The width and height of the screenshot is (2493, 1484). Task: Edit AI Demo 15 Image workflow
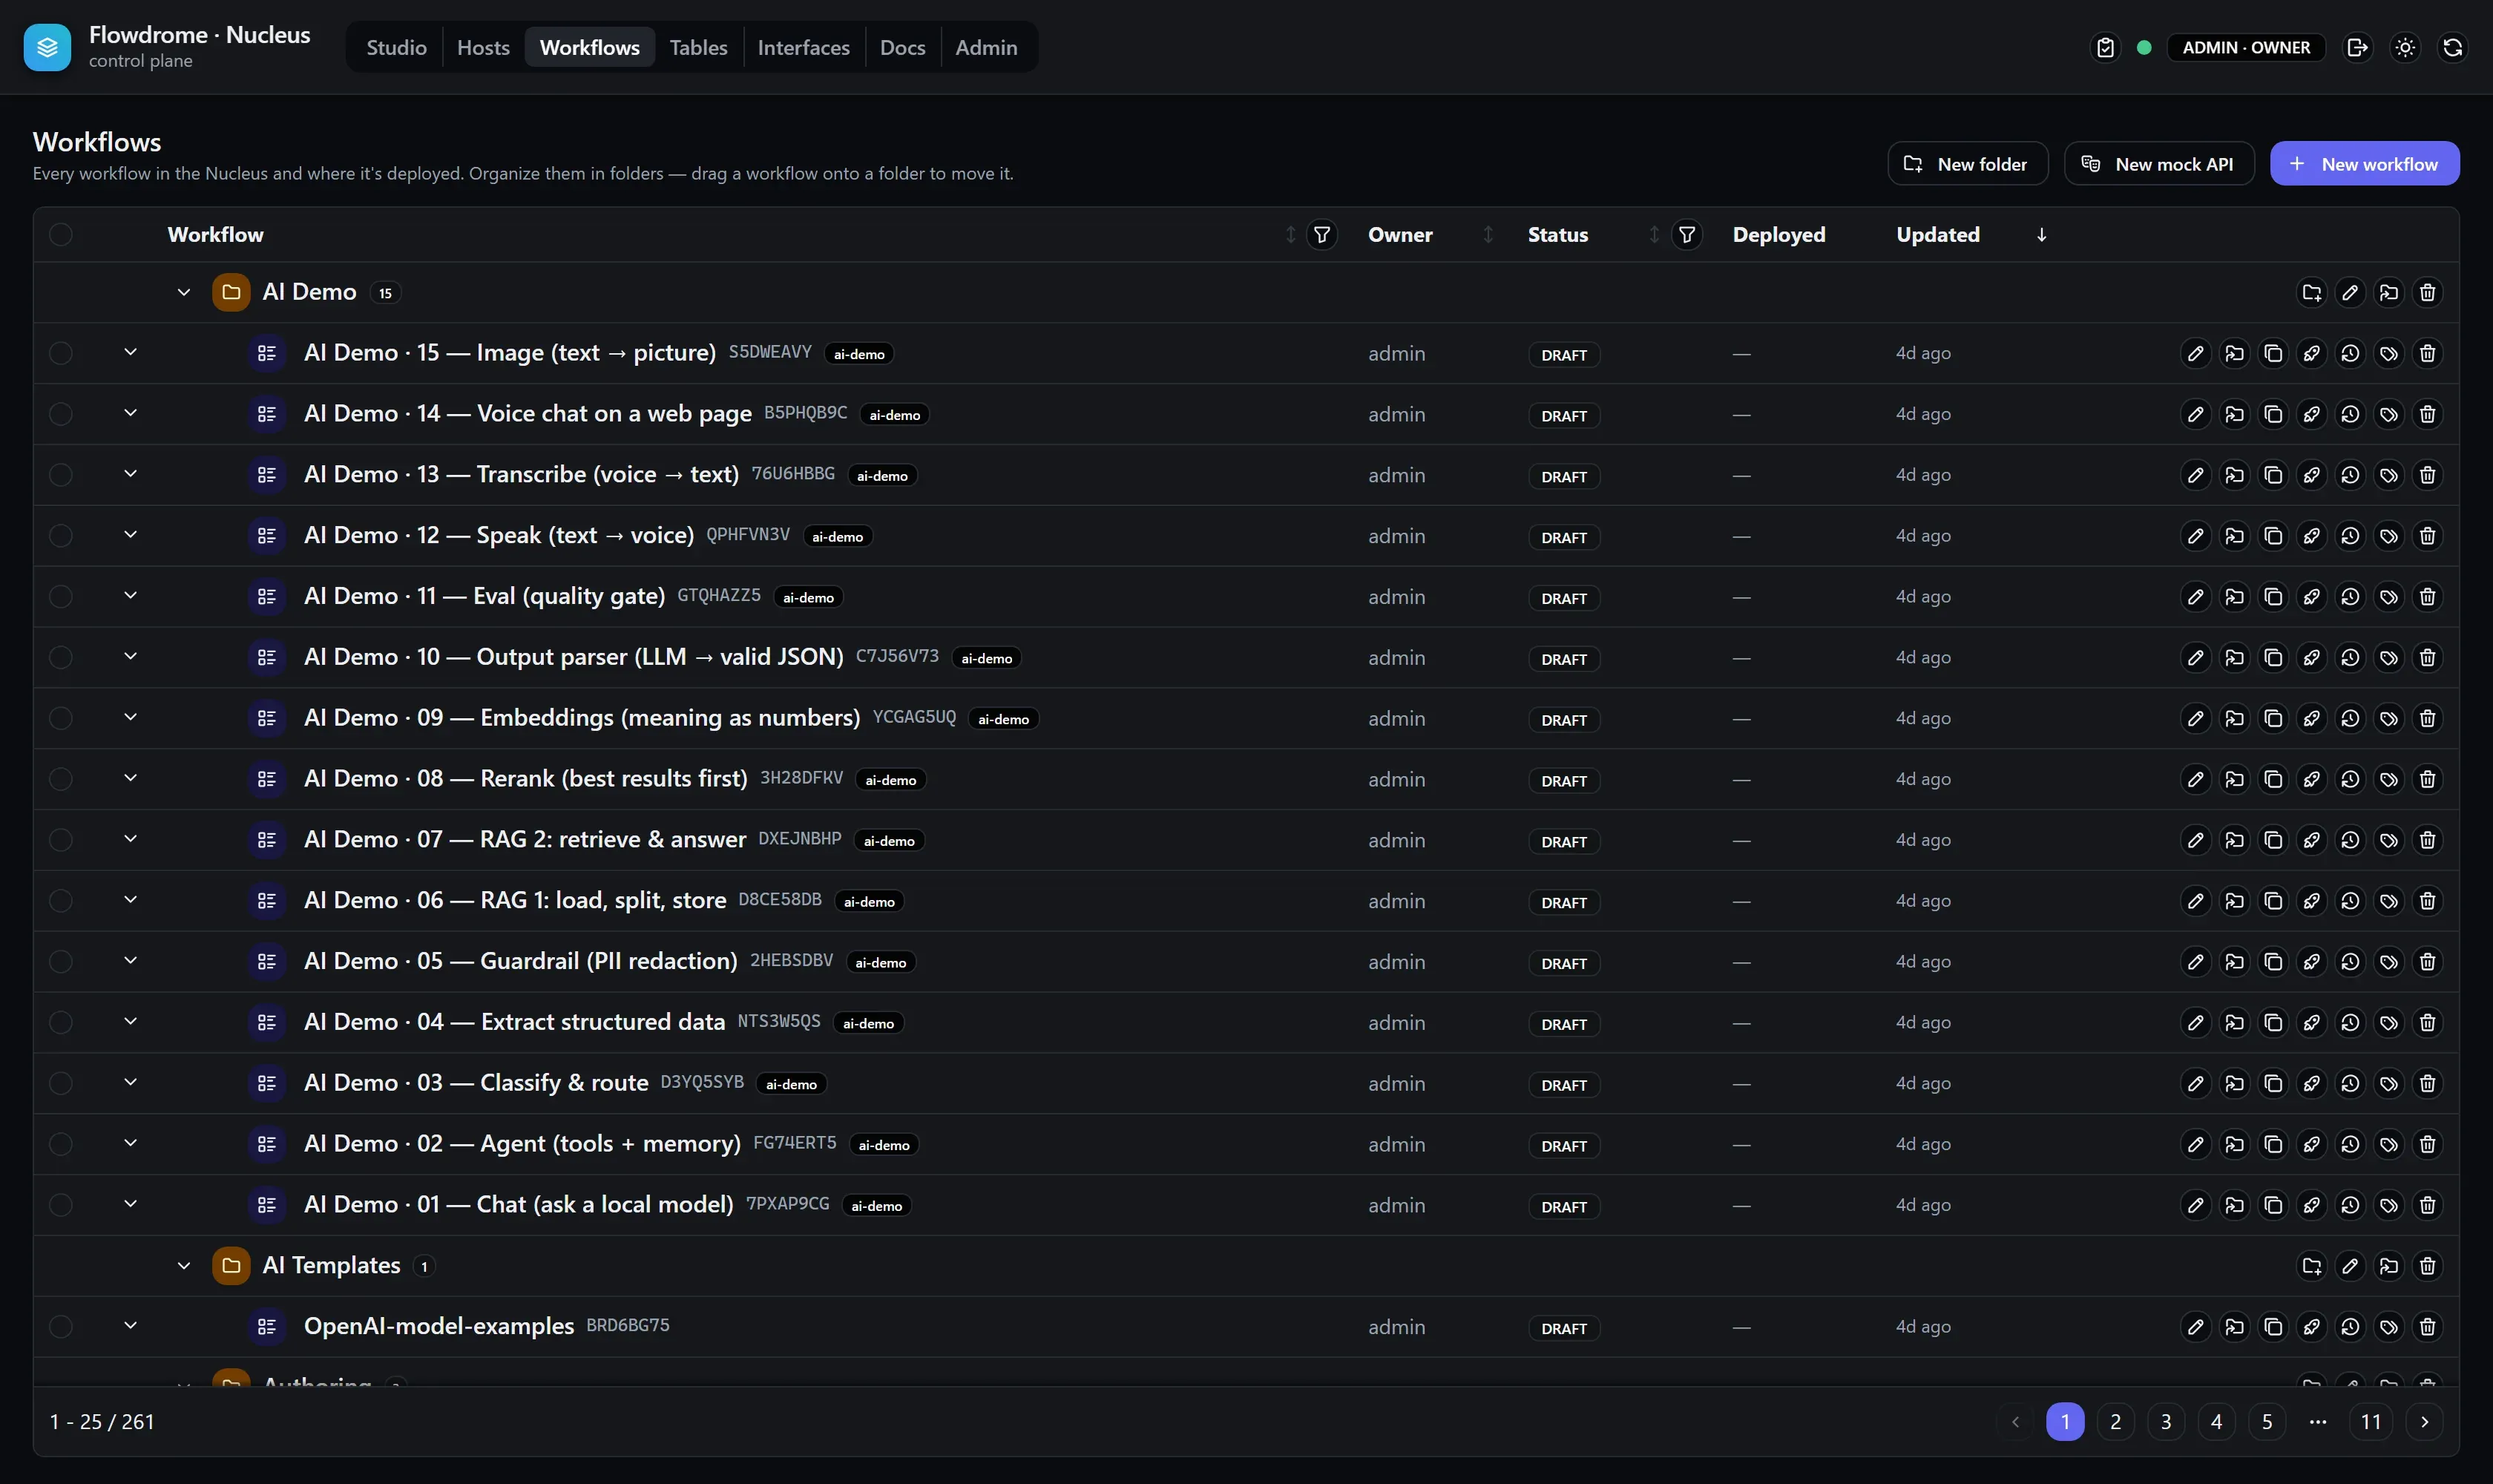pos(2195,353)
